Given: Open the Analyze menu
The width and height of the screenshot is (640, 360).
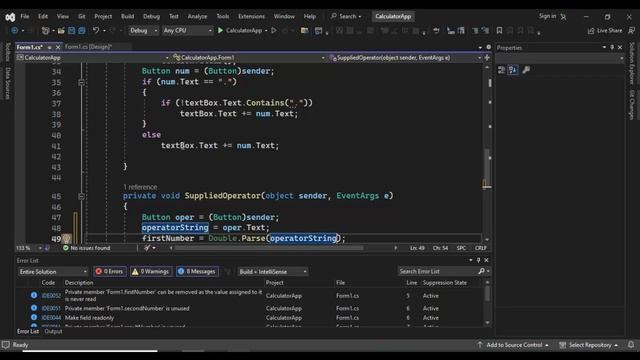Looking at the screenshot, I should coord(197,17).
